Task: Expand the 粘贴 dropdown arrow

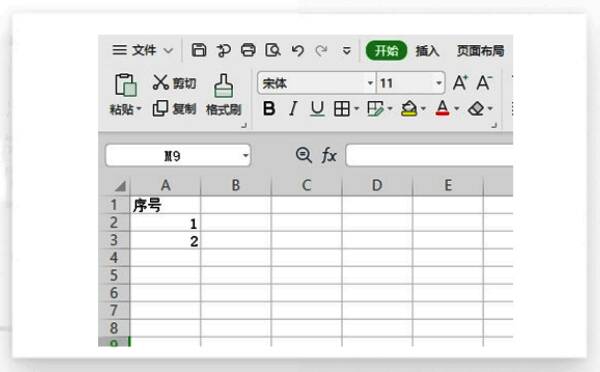Action: pos(139,109)
